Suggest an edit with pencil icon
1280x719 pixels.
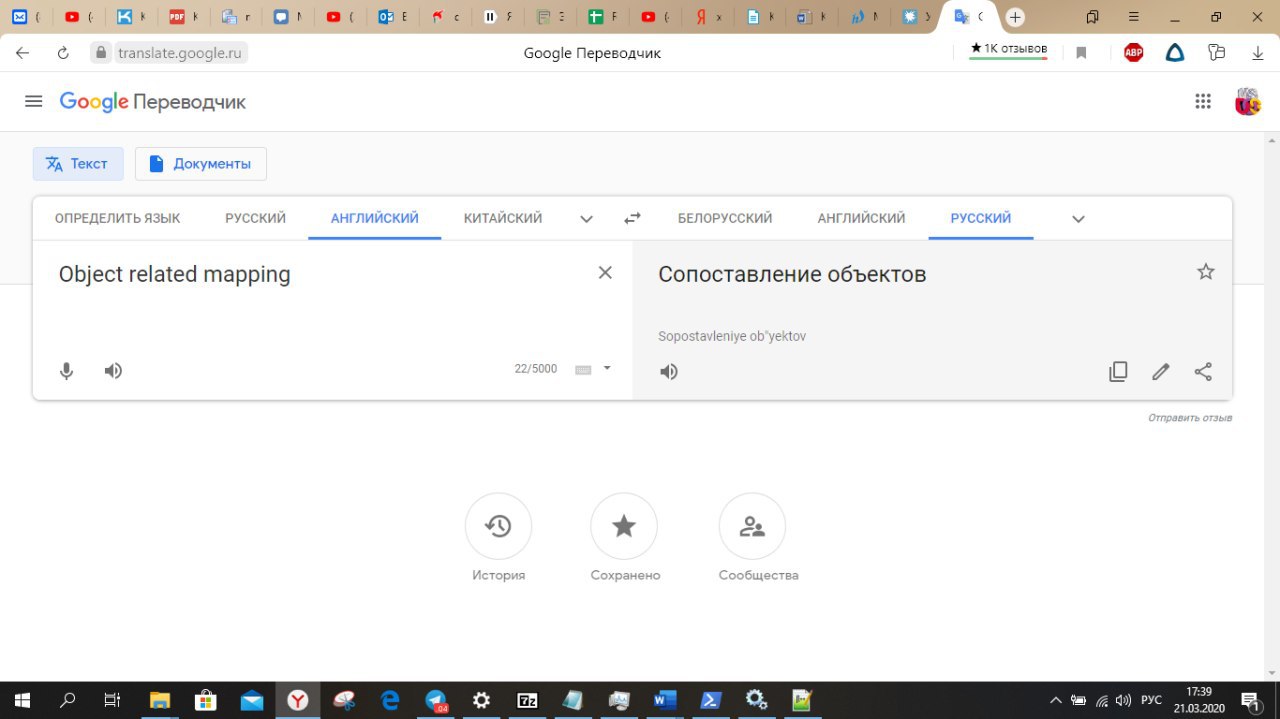pyautogui.click(x=1160, y=372)
